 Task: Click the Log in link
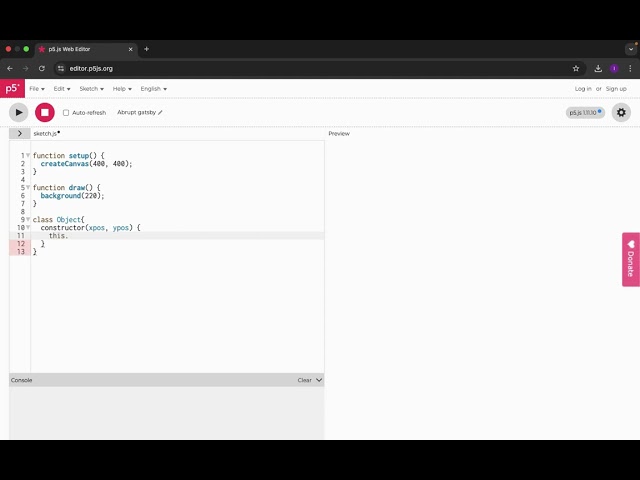(583, 89)
